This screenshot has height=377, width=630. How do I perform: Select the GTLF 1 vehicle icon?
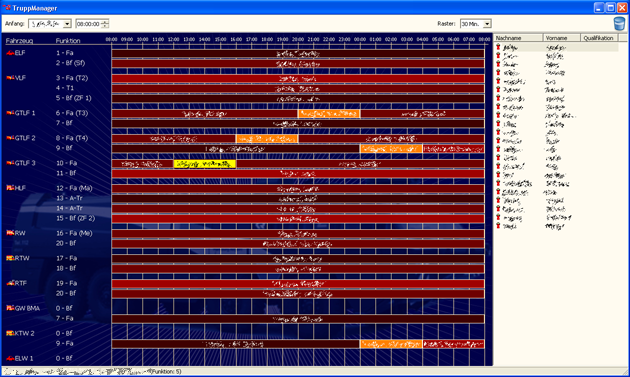pos(10,113)
